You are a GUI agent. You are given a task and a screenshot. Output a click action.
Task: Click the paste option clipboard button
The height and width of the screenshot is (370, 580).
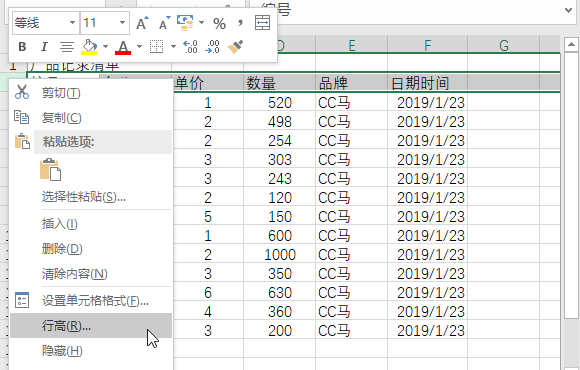coord(50,169)
